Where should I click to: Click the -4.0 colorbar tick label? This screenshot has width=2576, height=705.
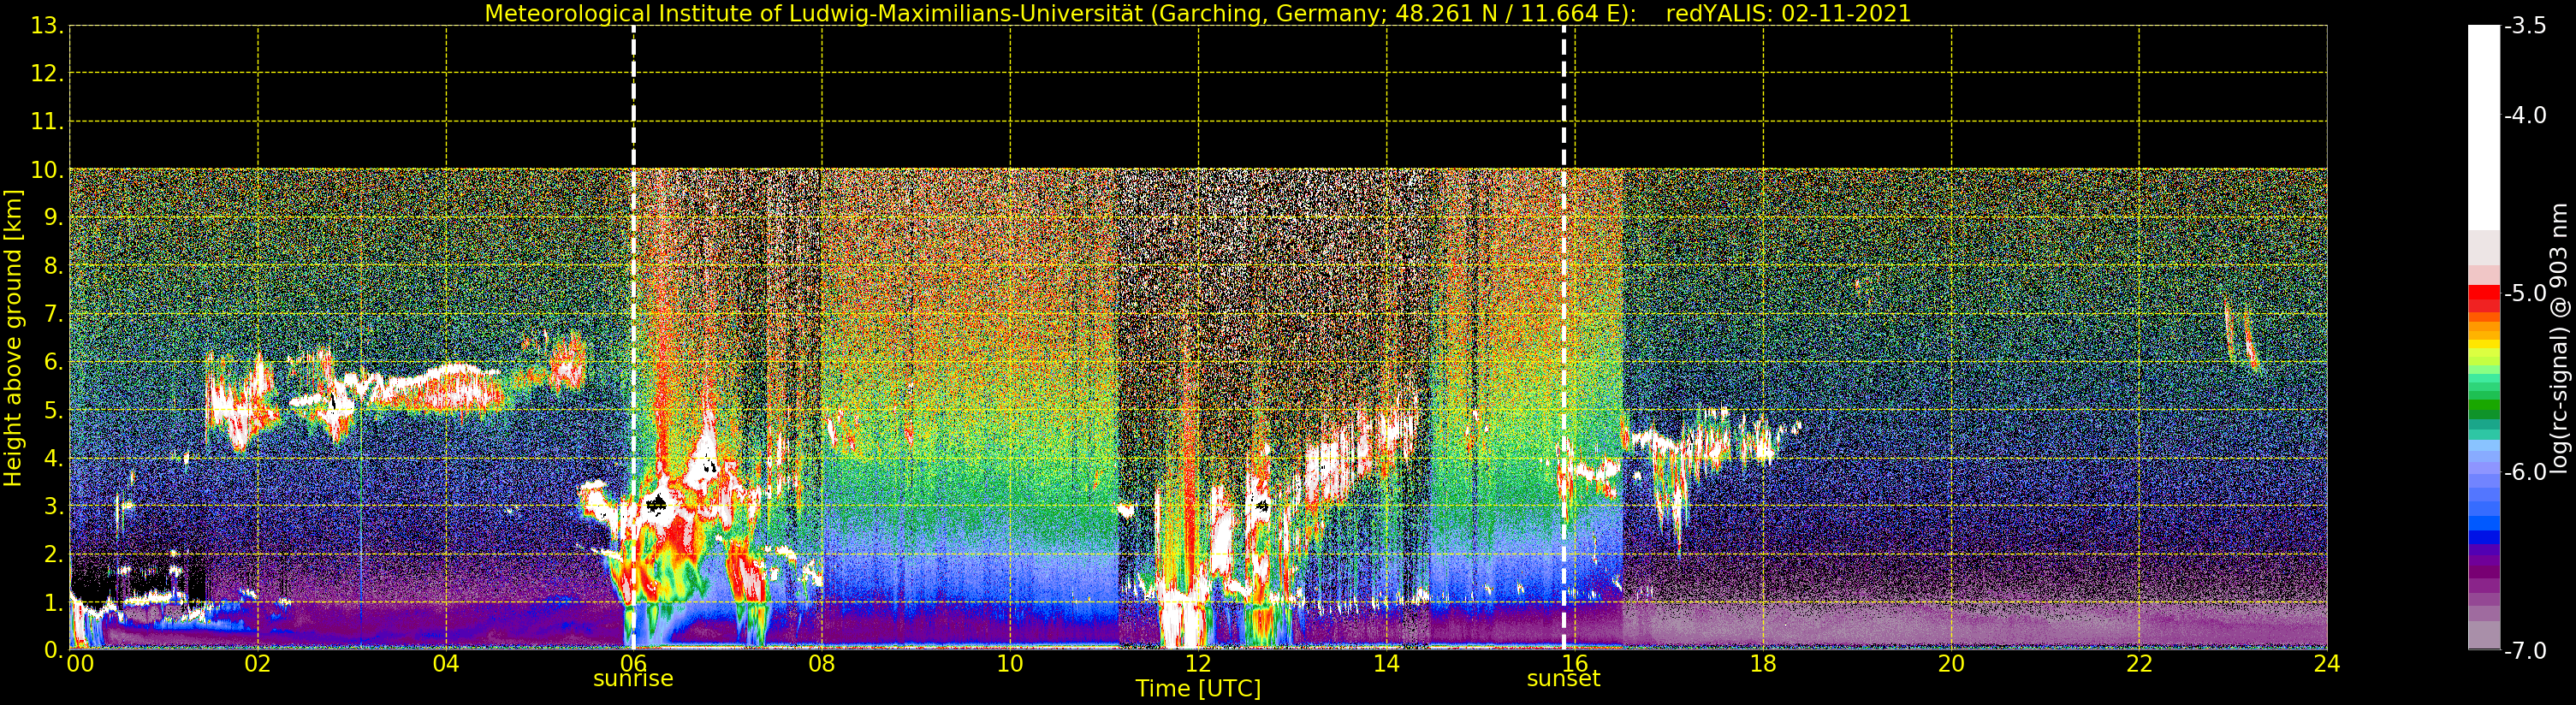(x=2525, y=116)
